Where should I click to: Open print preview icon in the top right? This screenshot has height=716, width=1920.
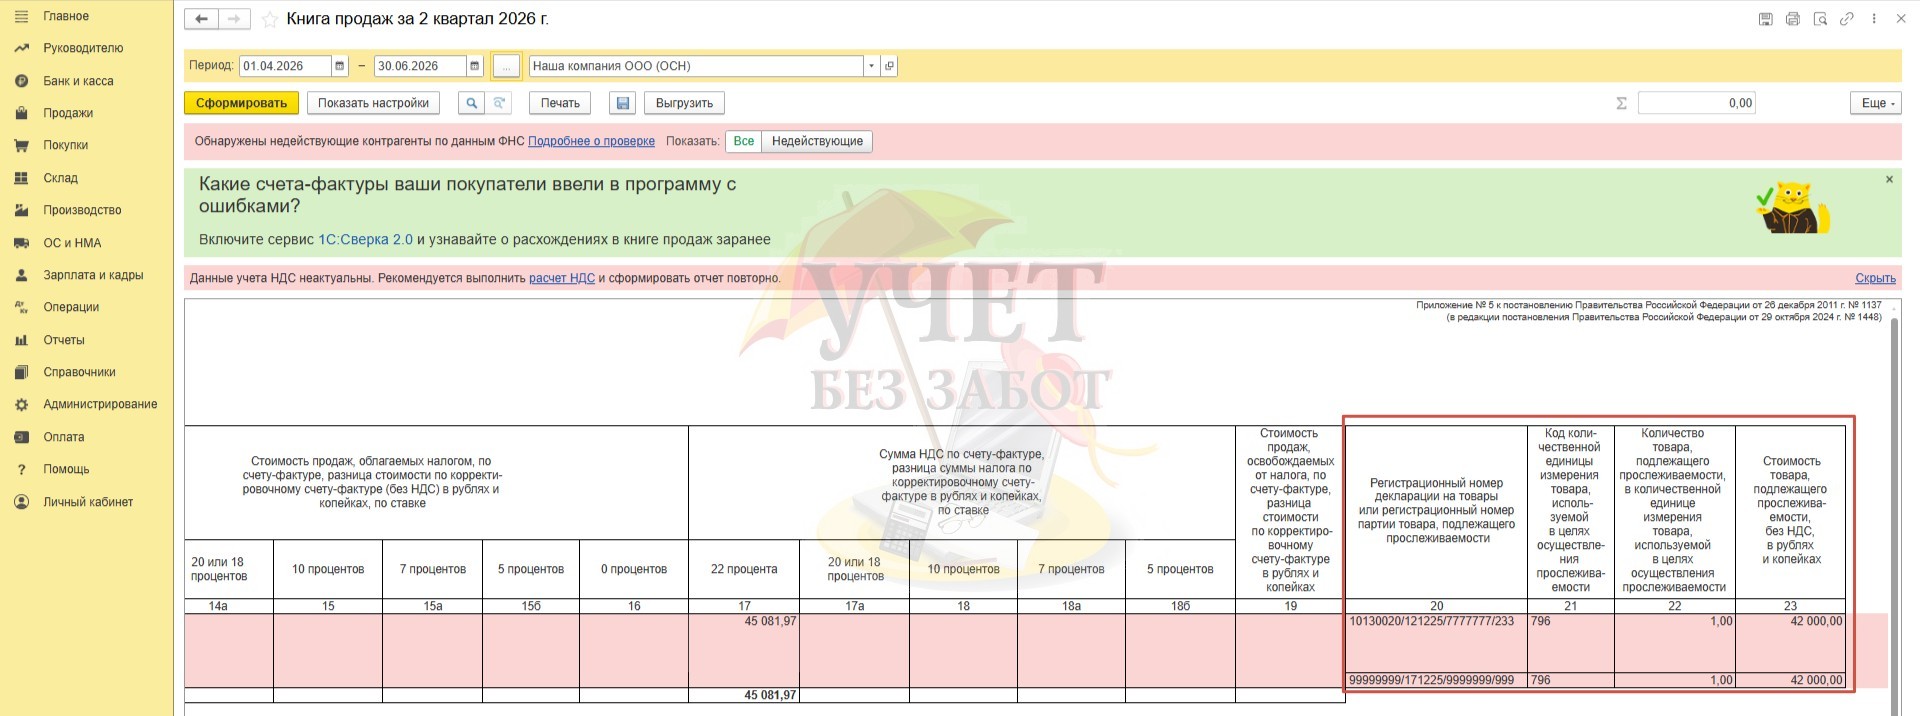point(1820,19)
